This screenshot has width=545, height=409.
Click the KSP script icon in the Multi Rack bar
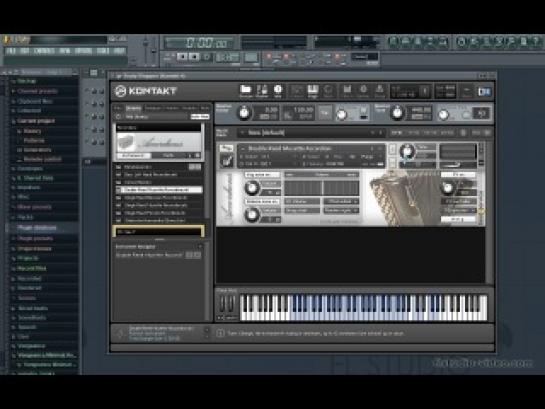(463, 133)
